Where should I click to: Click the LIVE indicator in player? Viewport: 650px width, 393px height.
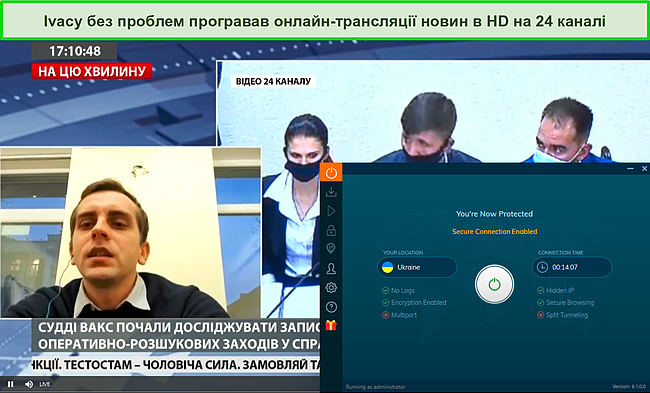coord(45,384)
